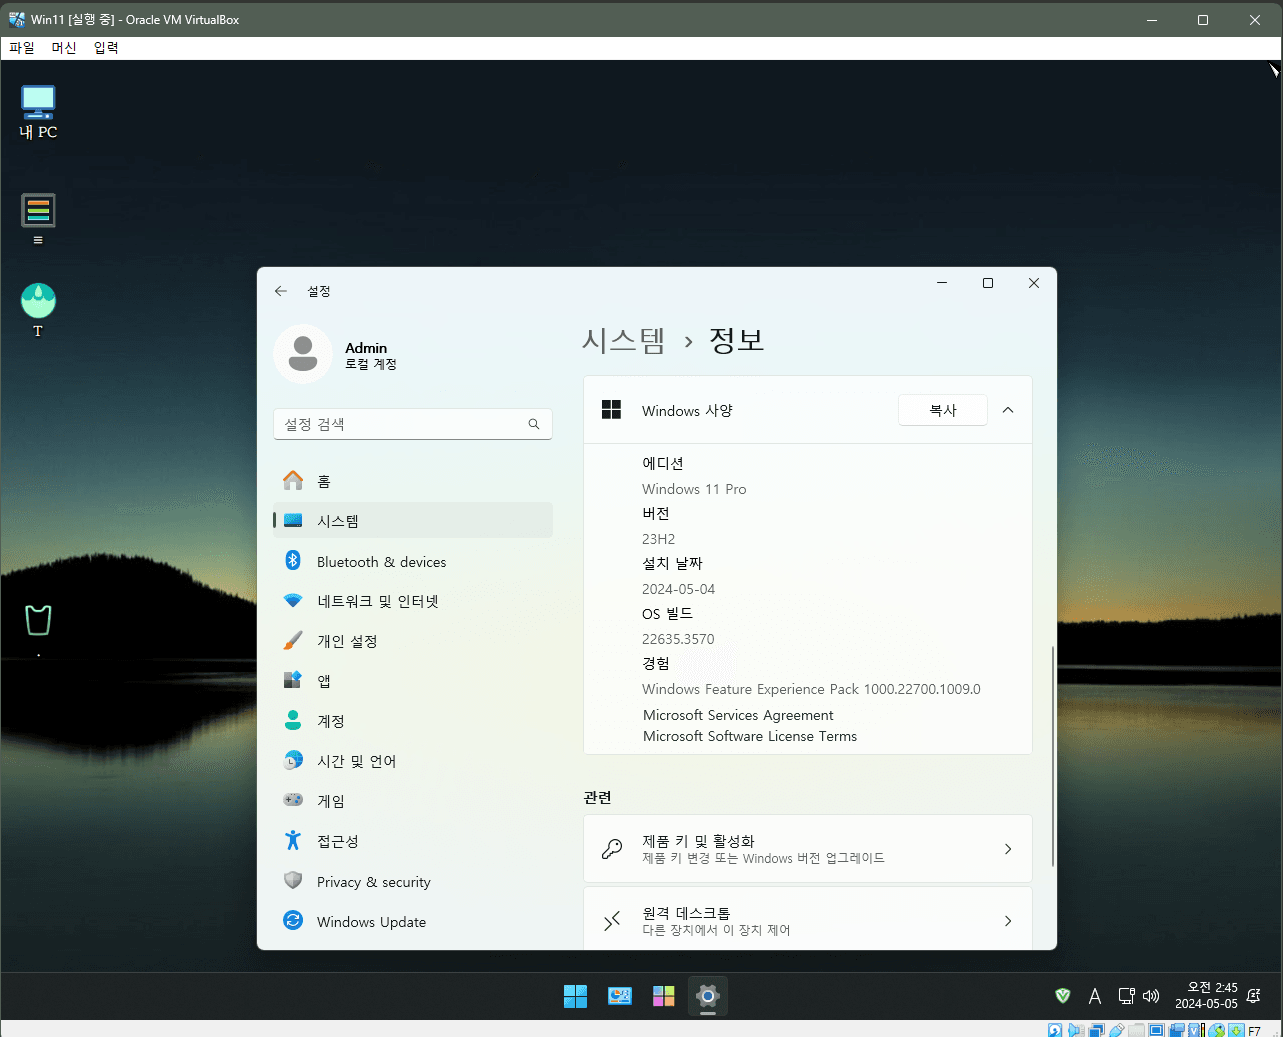1283x1037 pixels.
Task: Click the Settings window vertical scrollbar
Action: click(1053, 755)
